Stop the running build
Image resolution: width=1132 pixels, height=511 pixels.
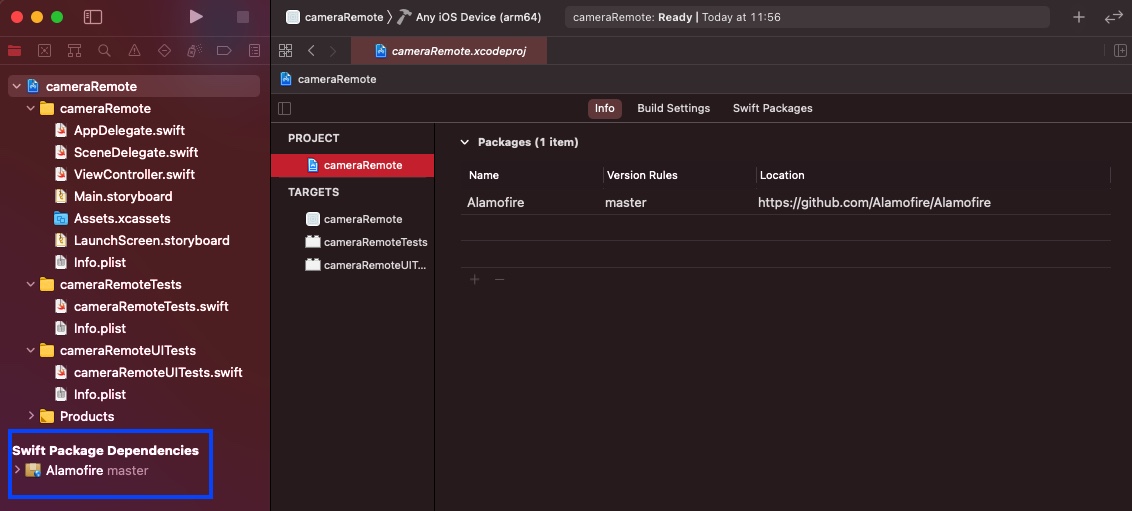tap(243, 17)
